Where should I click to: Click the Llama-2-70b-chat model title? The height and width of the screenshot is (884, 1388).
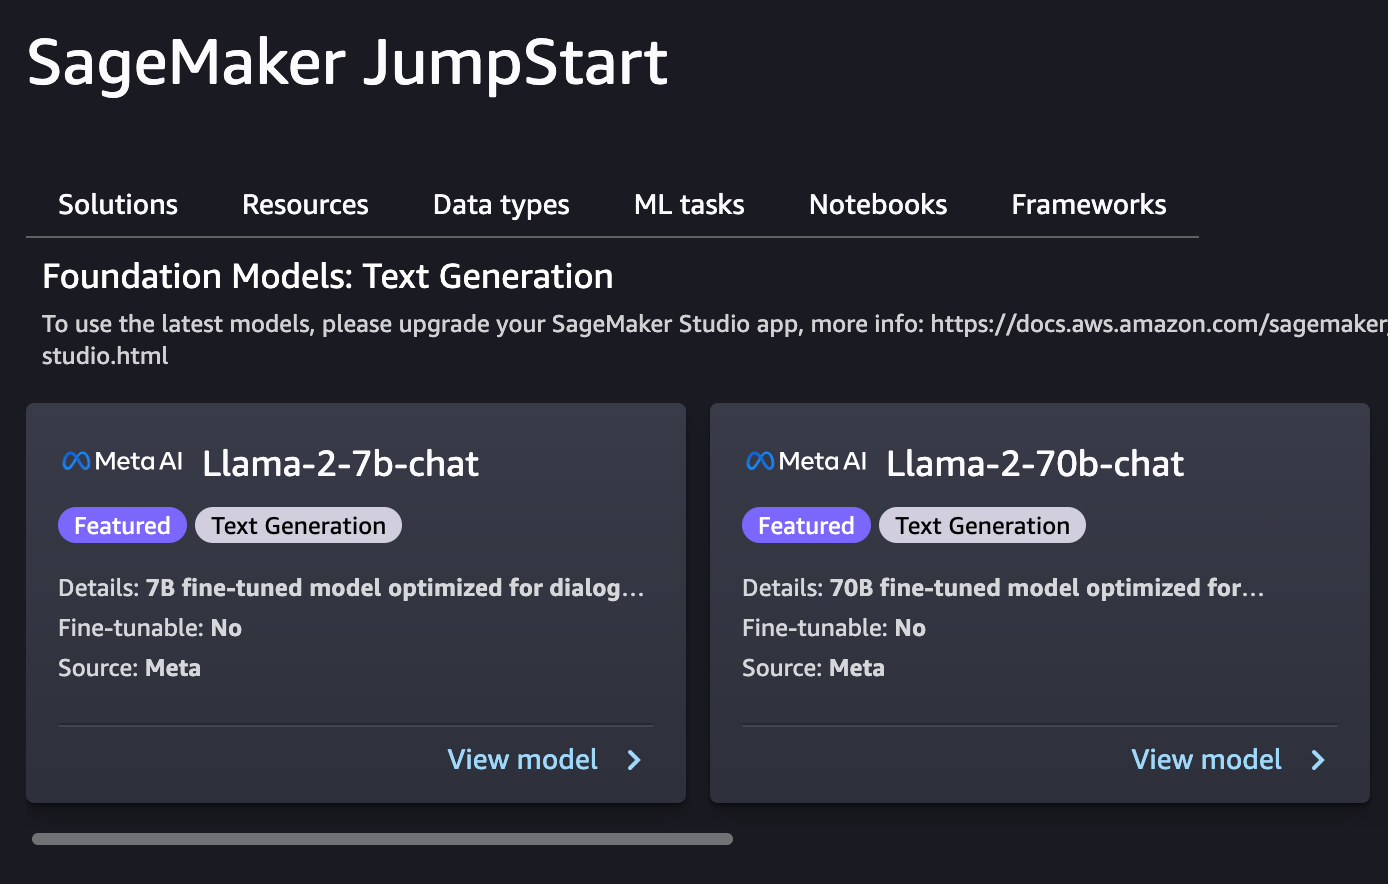click(x=1035, y=463)
